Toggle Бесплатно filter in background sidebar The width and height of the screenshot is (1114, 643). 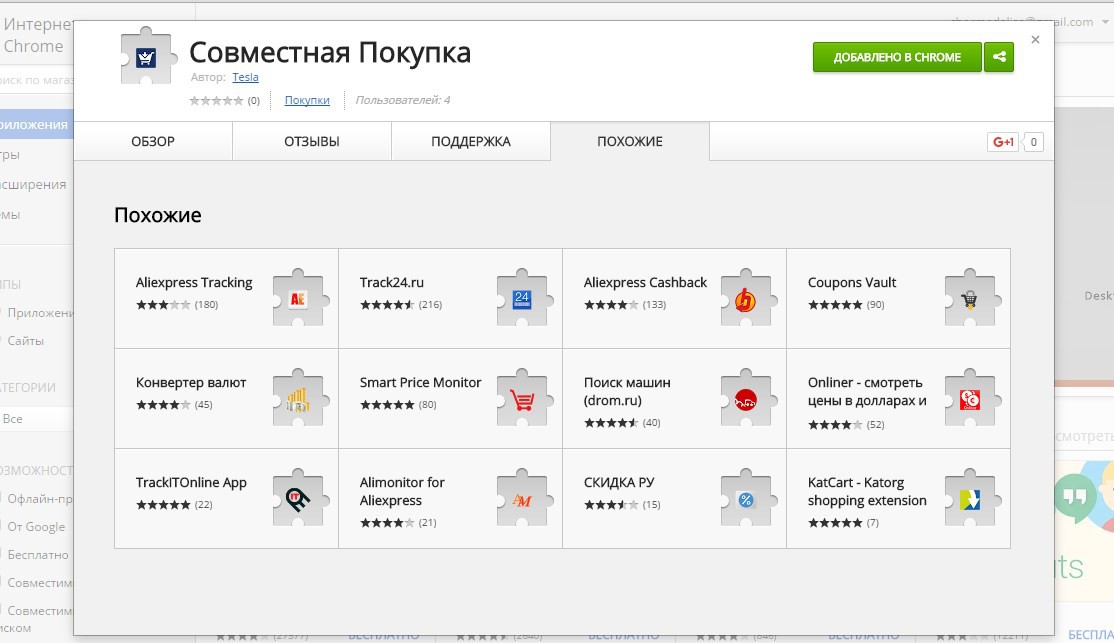click(x=37, y=554)
